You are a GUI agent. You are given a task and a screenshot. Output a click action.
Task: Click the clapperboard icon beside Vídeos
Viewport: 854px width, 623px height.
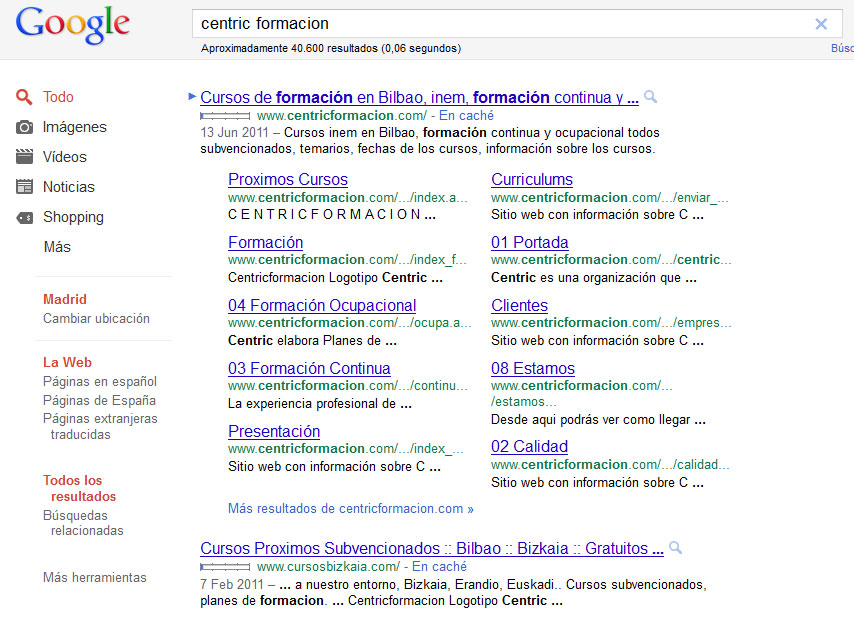point(24,157)
